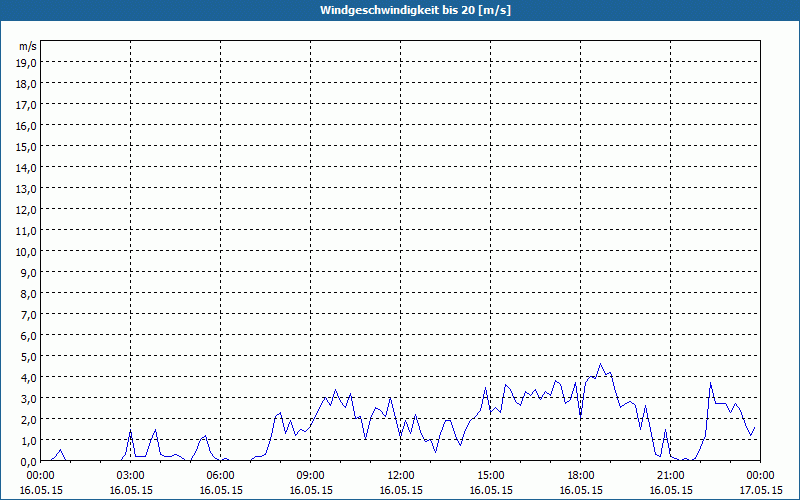800x500 pixels.
Task: Choose the '15:00' x-axis time label
Action: coord(491,476)
